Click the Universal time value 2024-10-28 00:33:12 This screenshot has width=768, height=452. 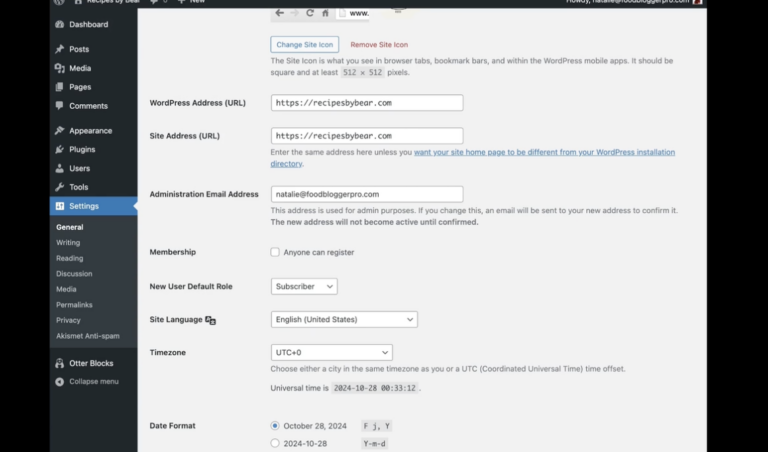[375, 388]
